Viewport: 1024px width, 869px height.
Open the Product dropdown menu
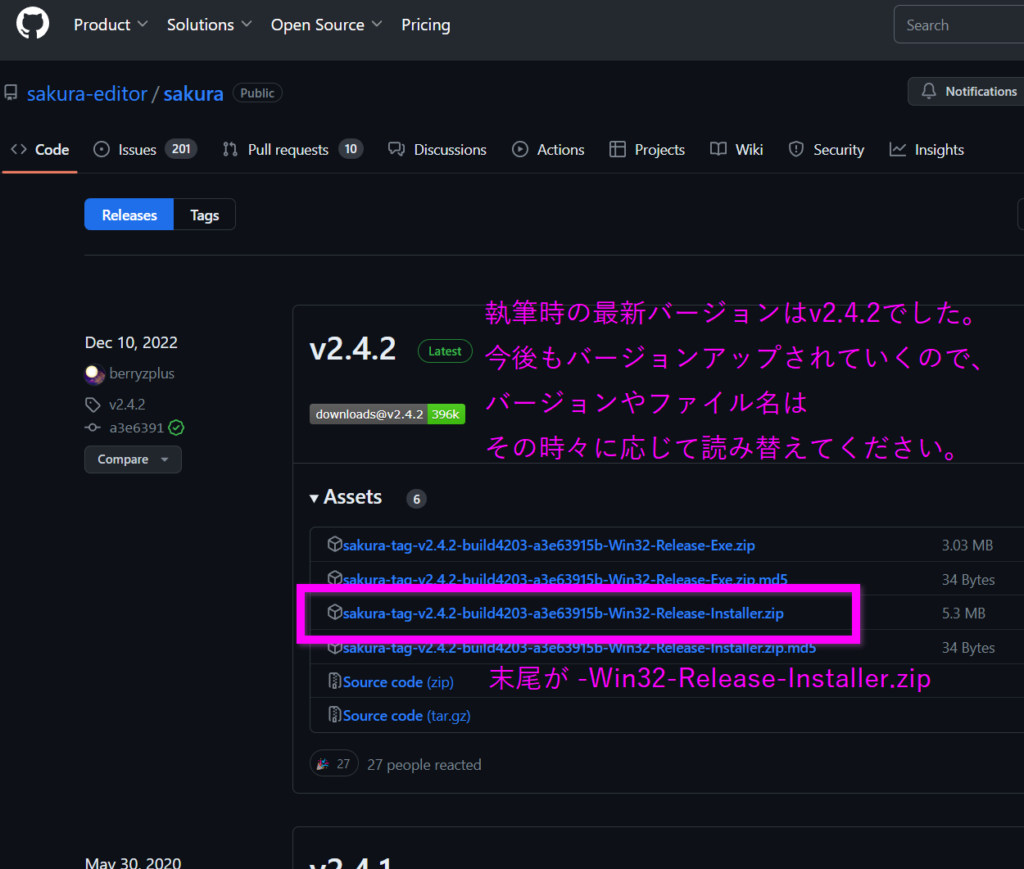(x=110, y=25)
